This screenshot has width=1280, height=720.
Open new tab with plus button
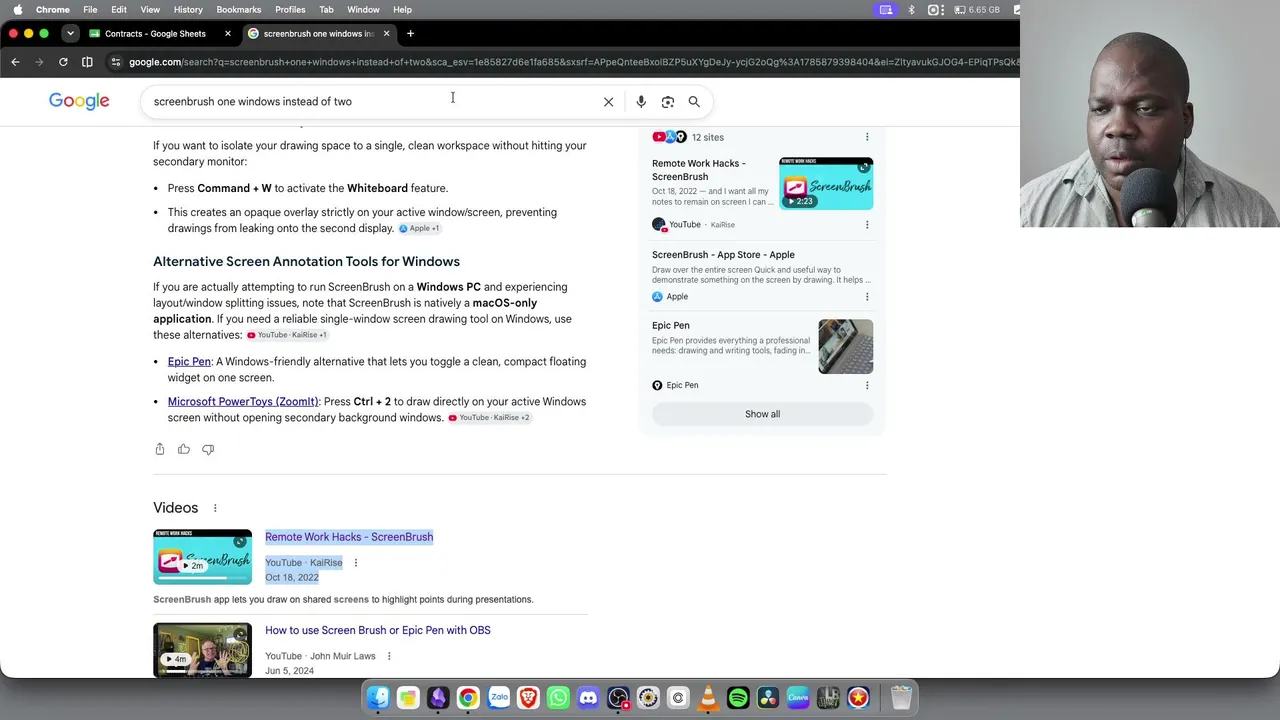tap(410, 33)
